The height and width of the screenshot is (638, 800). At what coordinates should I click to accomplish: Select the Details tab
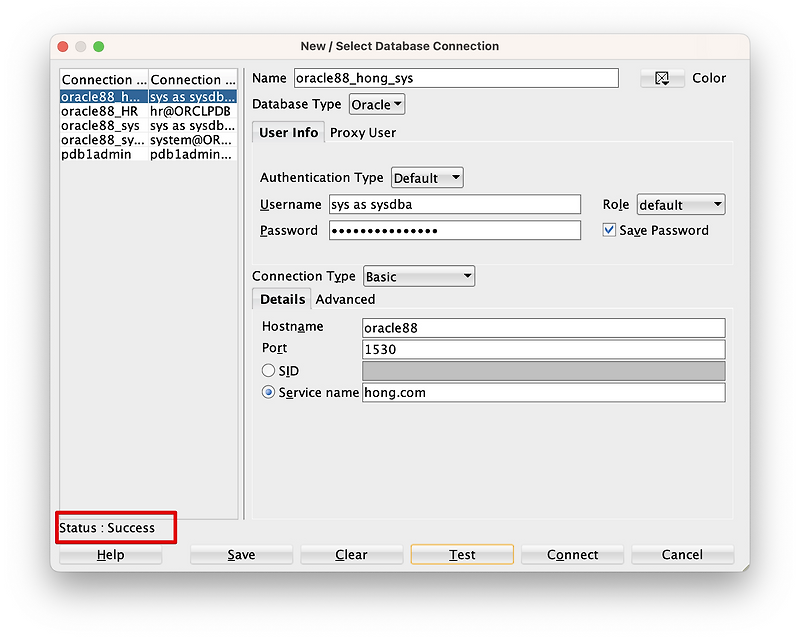pyautogui.click(x=281, y=299)
